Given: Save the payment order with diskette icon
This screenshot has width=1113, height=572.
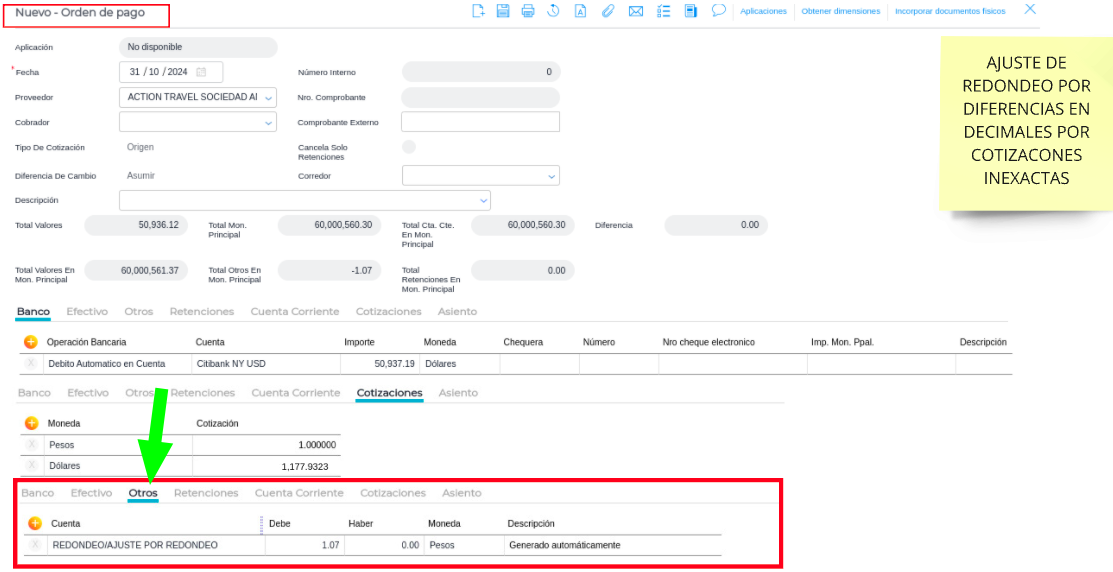Looking at the screenshot, I should tap(503, 11).
